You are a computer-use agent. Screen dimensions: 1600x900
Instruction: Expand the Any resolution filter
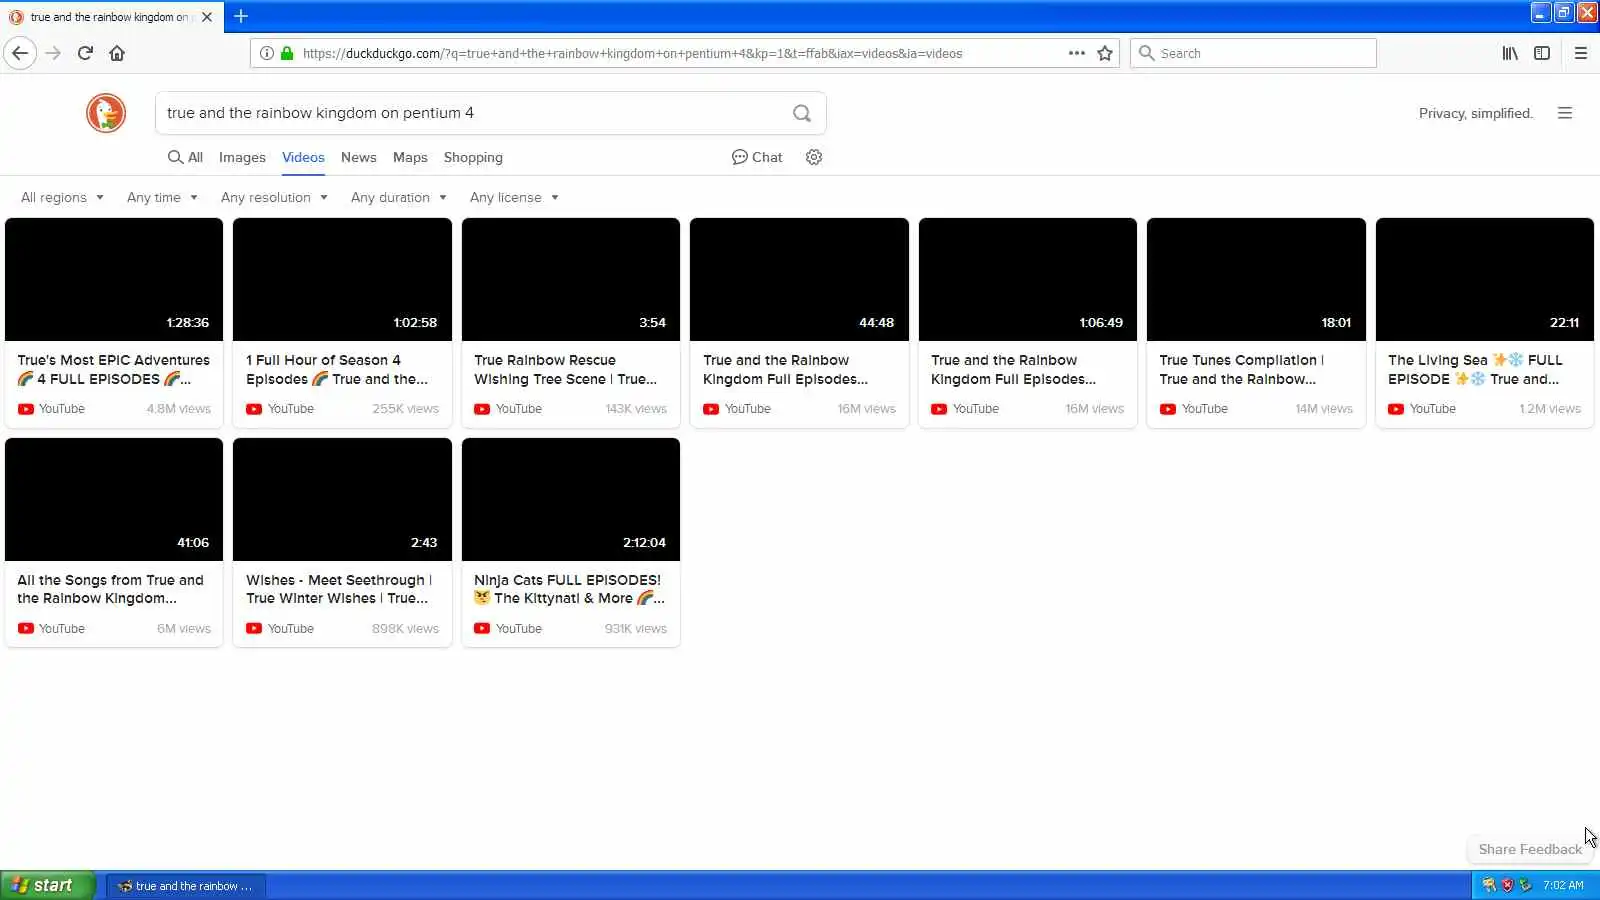(274, 197)
